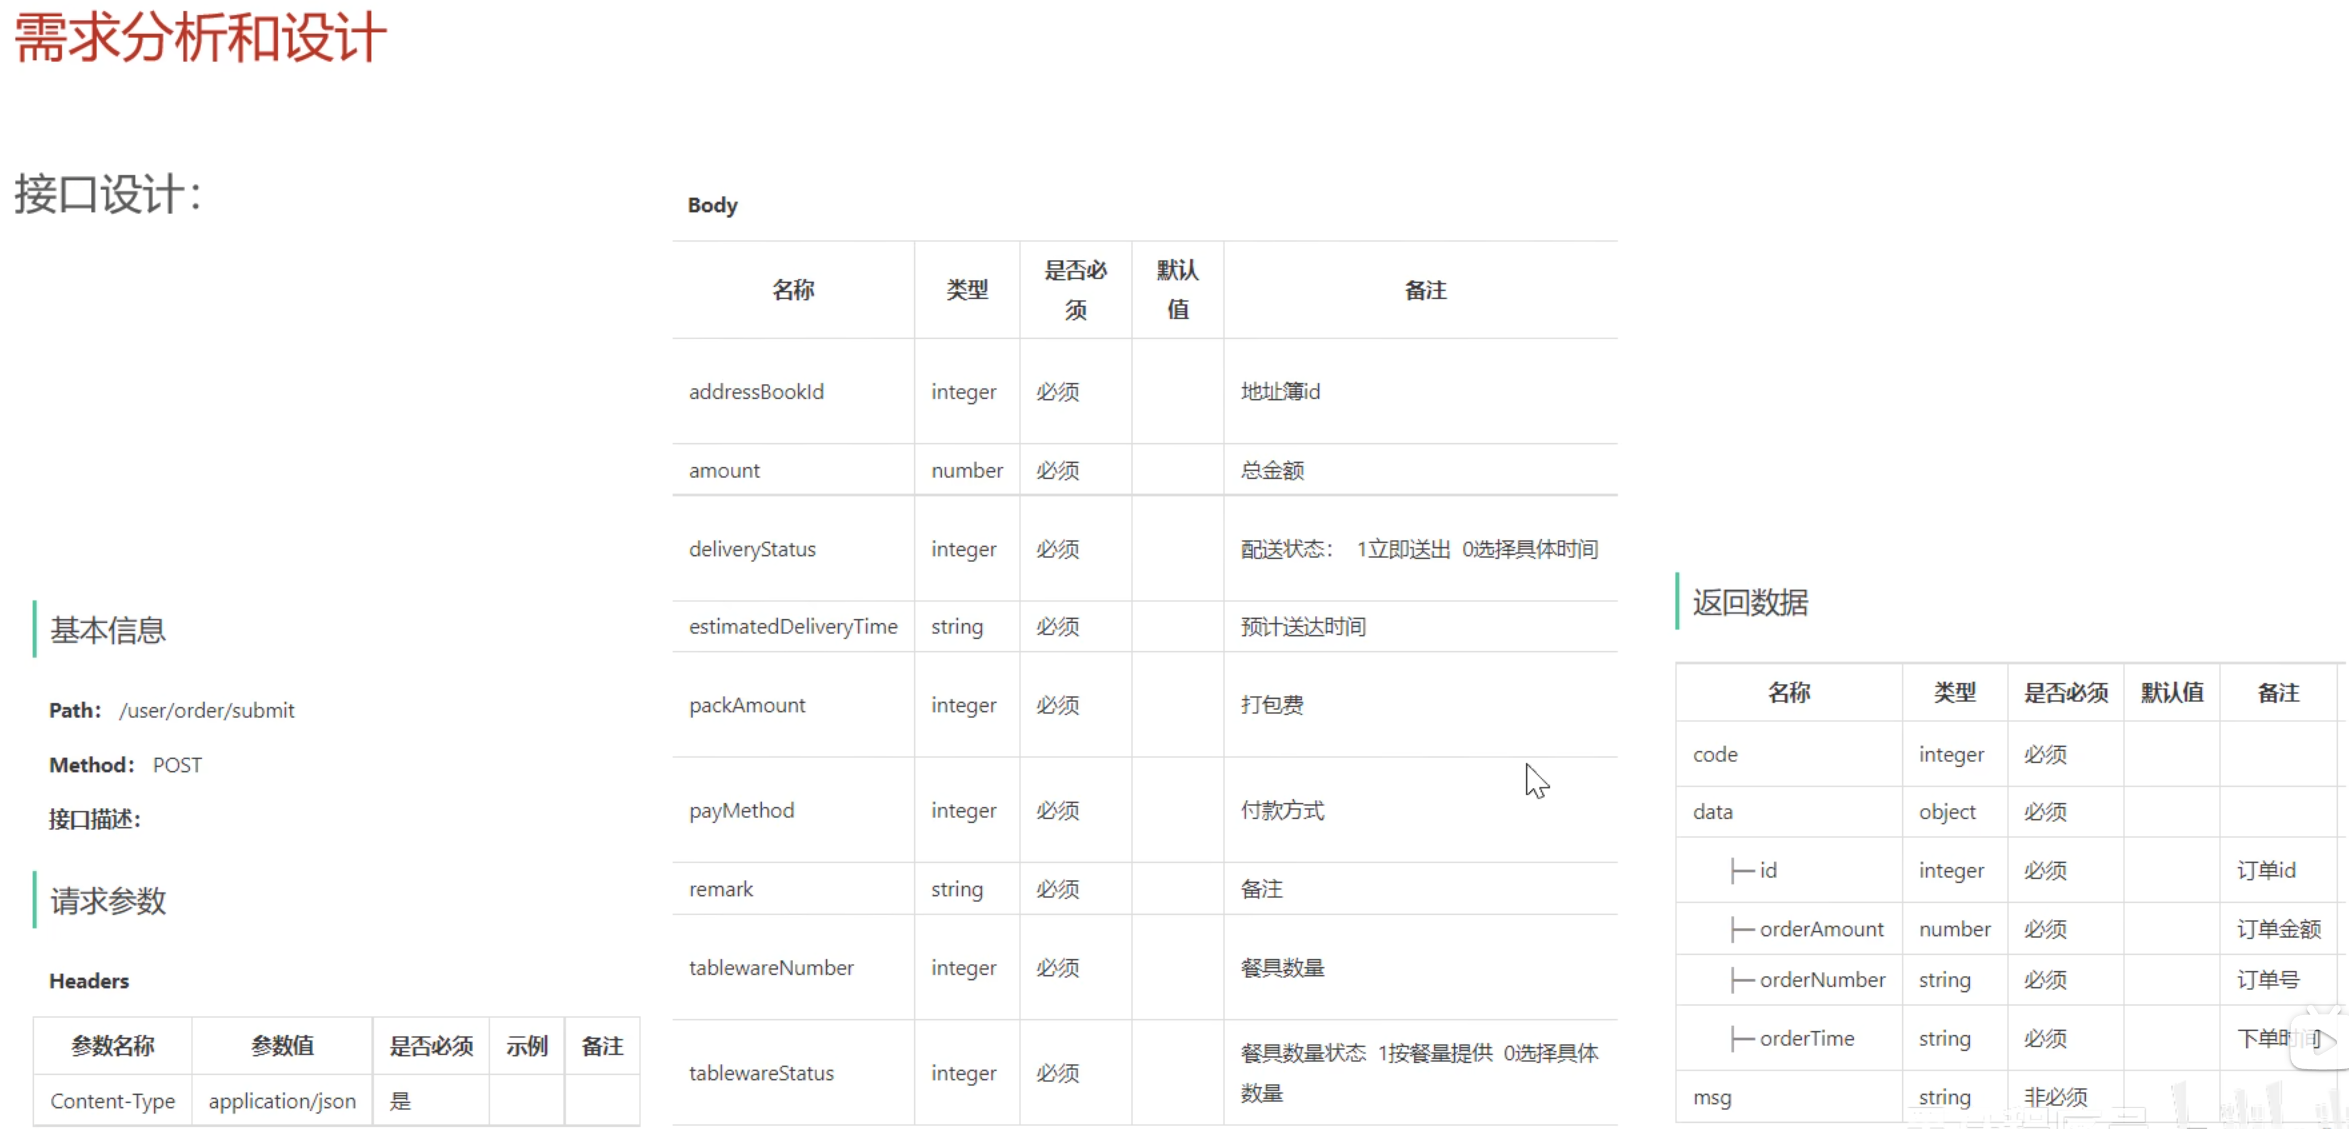Viewport: 2349px width, 1129px height.
Task: Click the 基本信息 section heading
Action: (x=108, y=630)
